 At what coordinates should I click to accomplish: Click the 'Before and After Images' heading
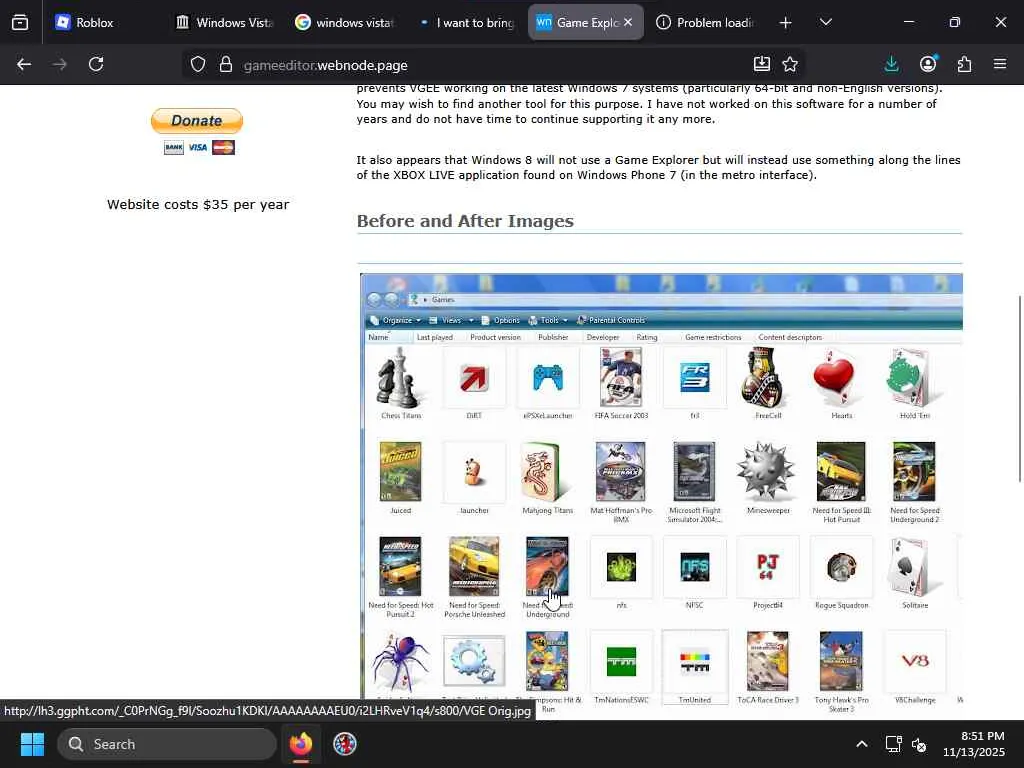click(465, 221)
